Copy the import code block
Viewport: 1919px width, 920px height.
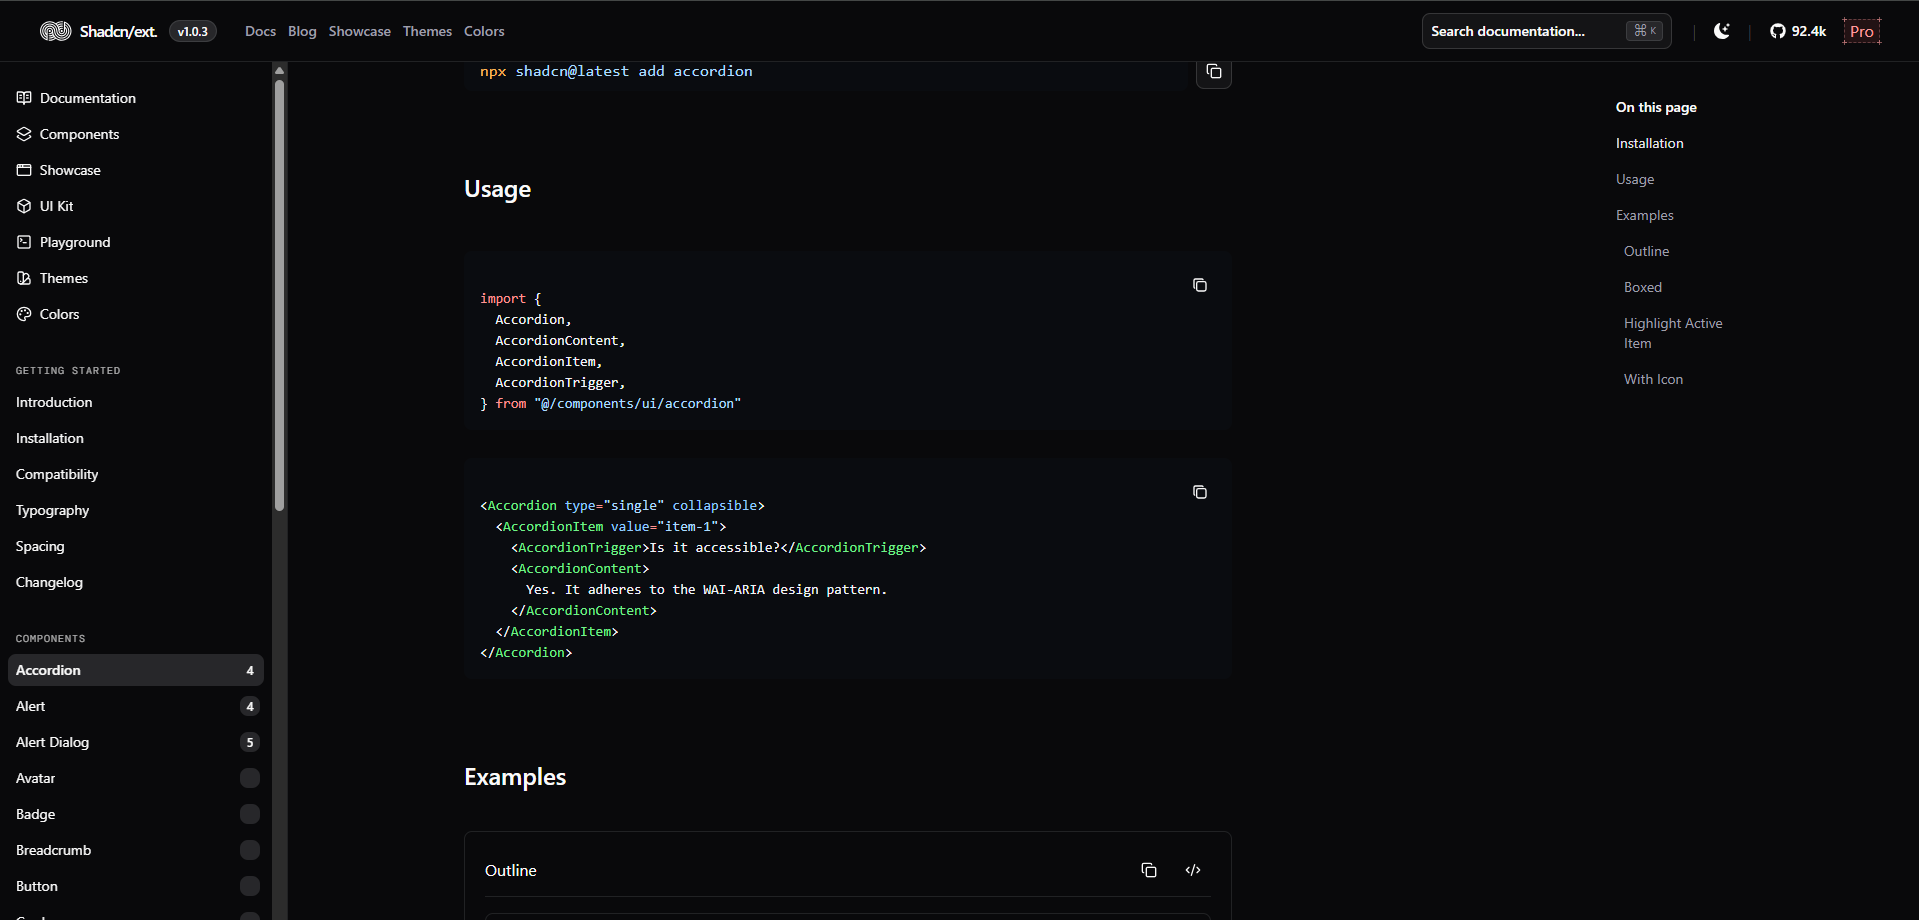1199,286
